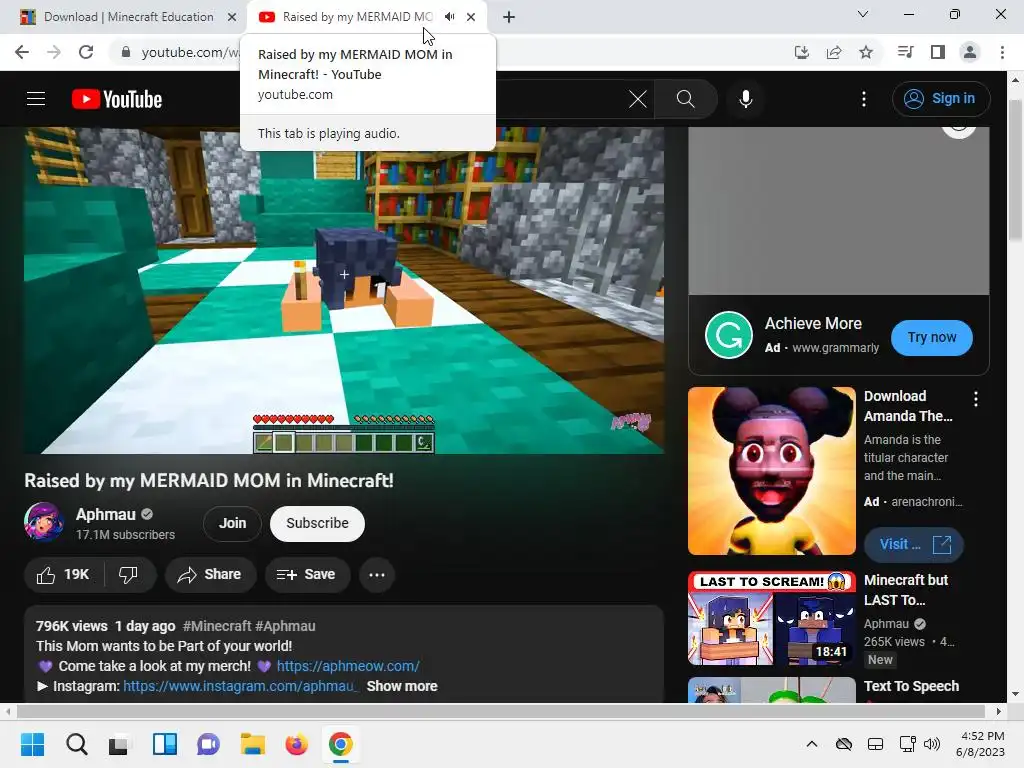This screenshot has width=1024, height=768.
Task: Open the Chrome profile avatar
Action: point(970,52)
